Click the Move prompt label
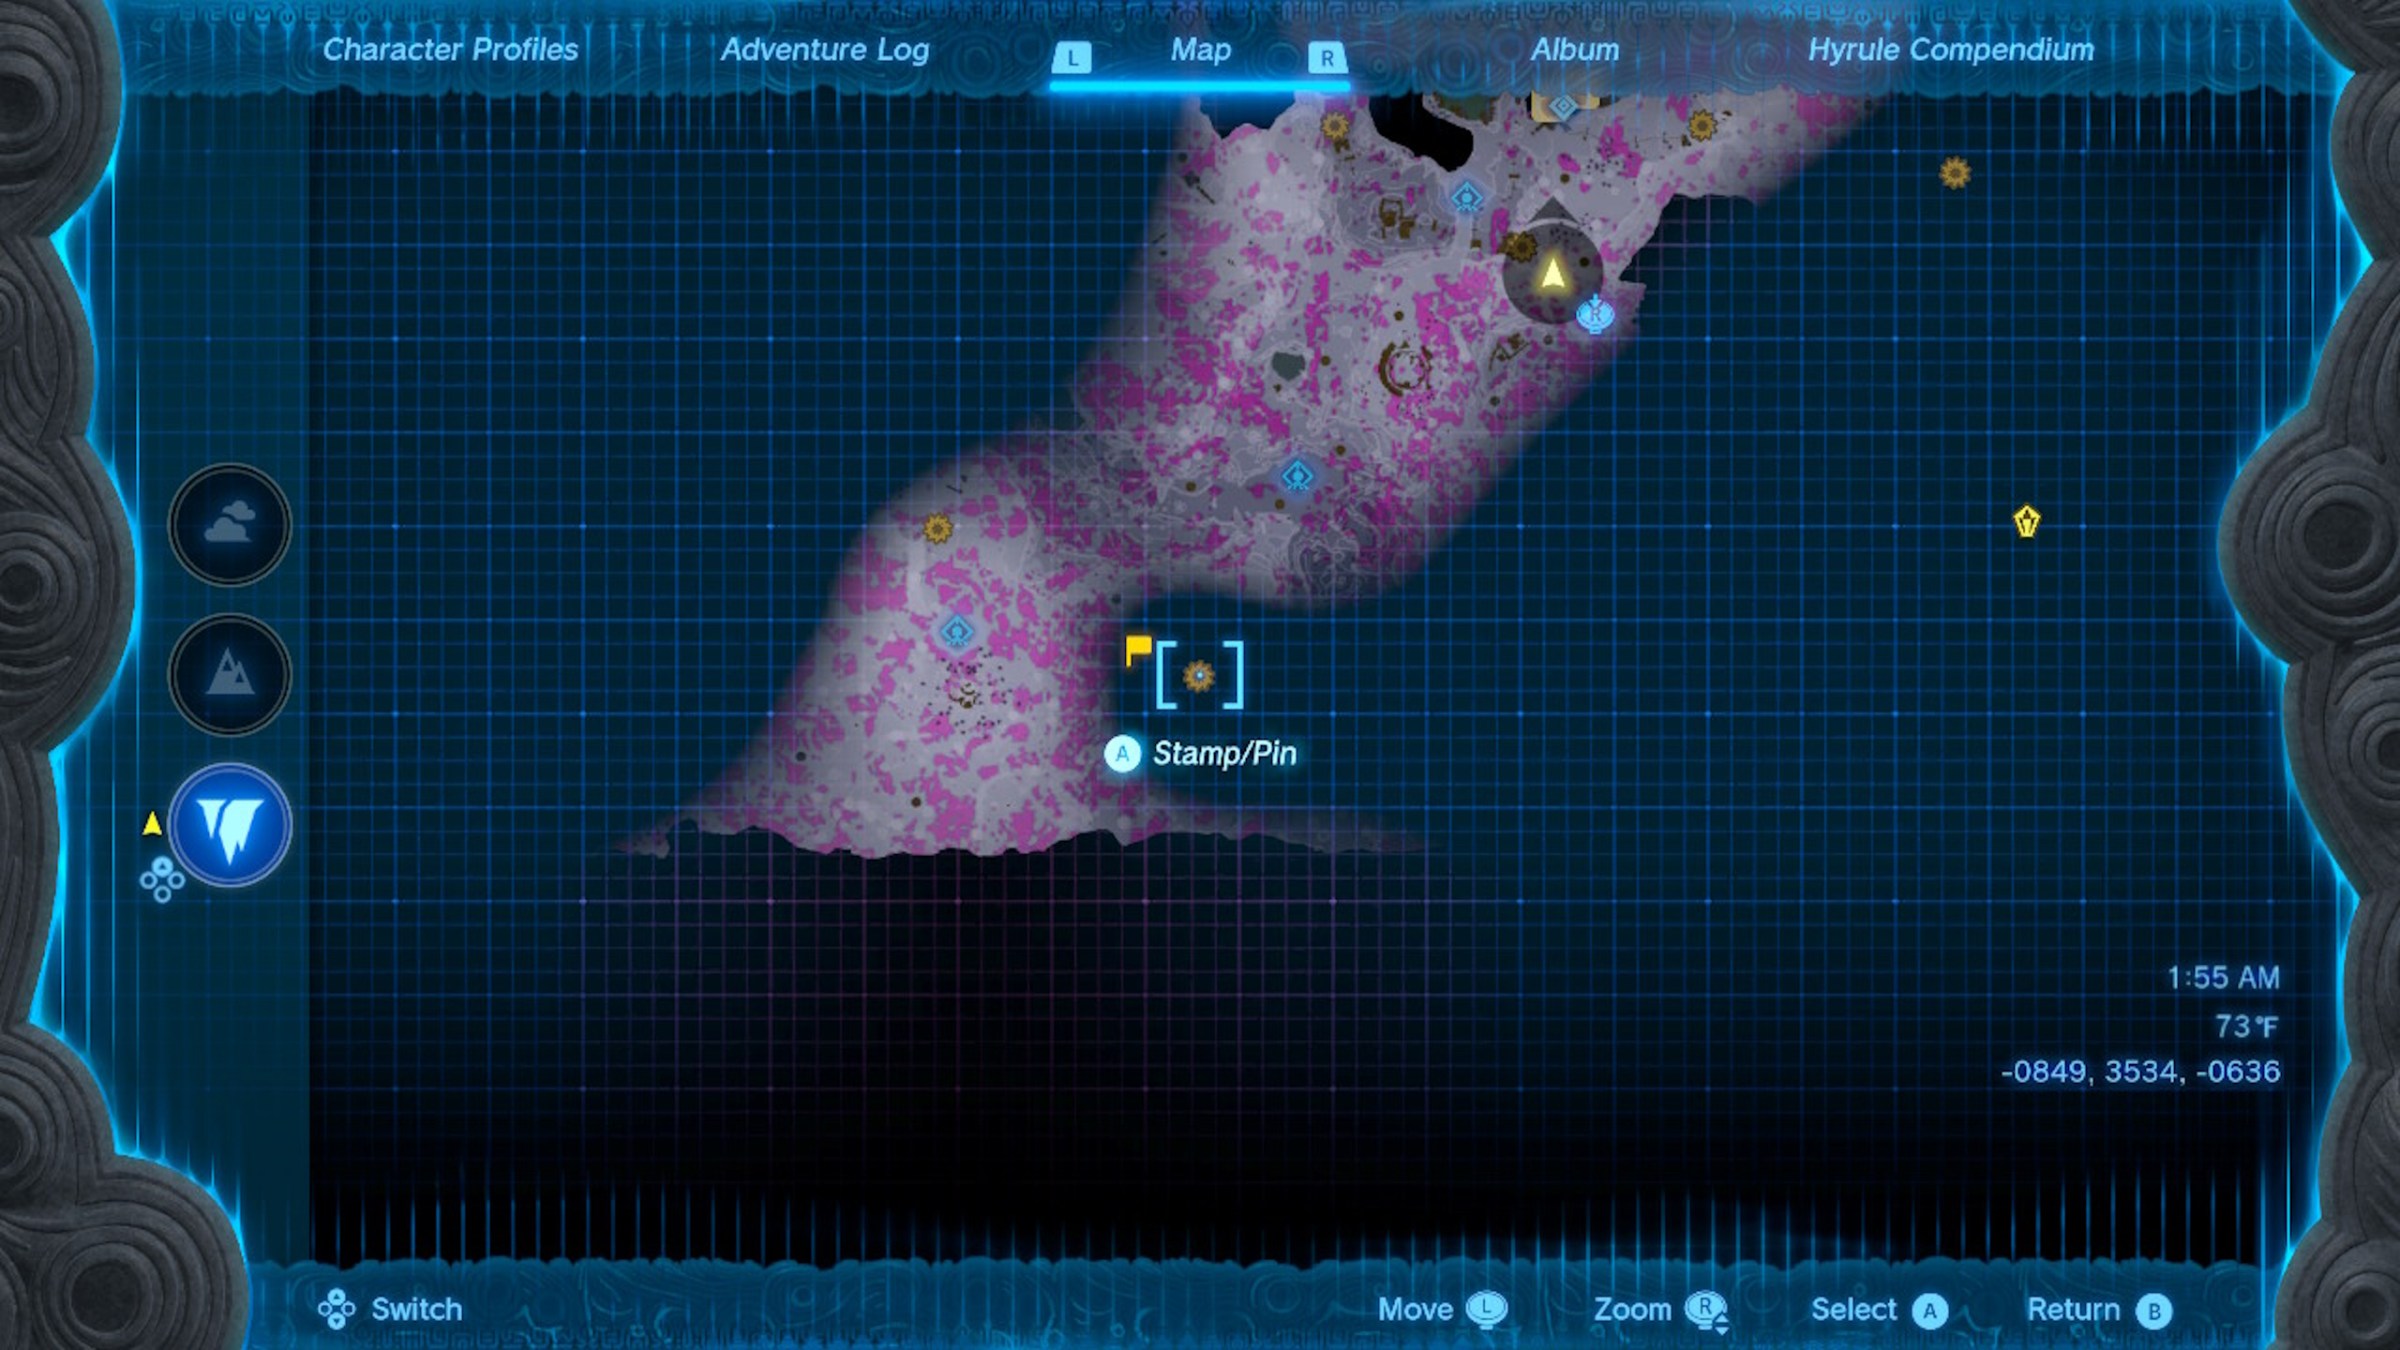The height and width of the screenshot is (1350, 2400). pyautogui.click(x=1415, y=1309)
